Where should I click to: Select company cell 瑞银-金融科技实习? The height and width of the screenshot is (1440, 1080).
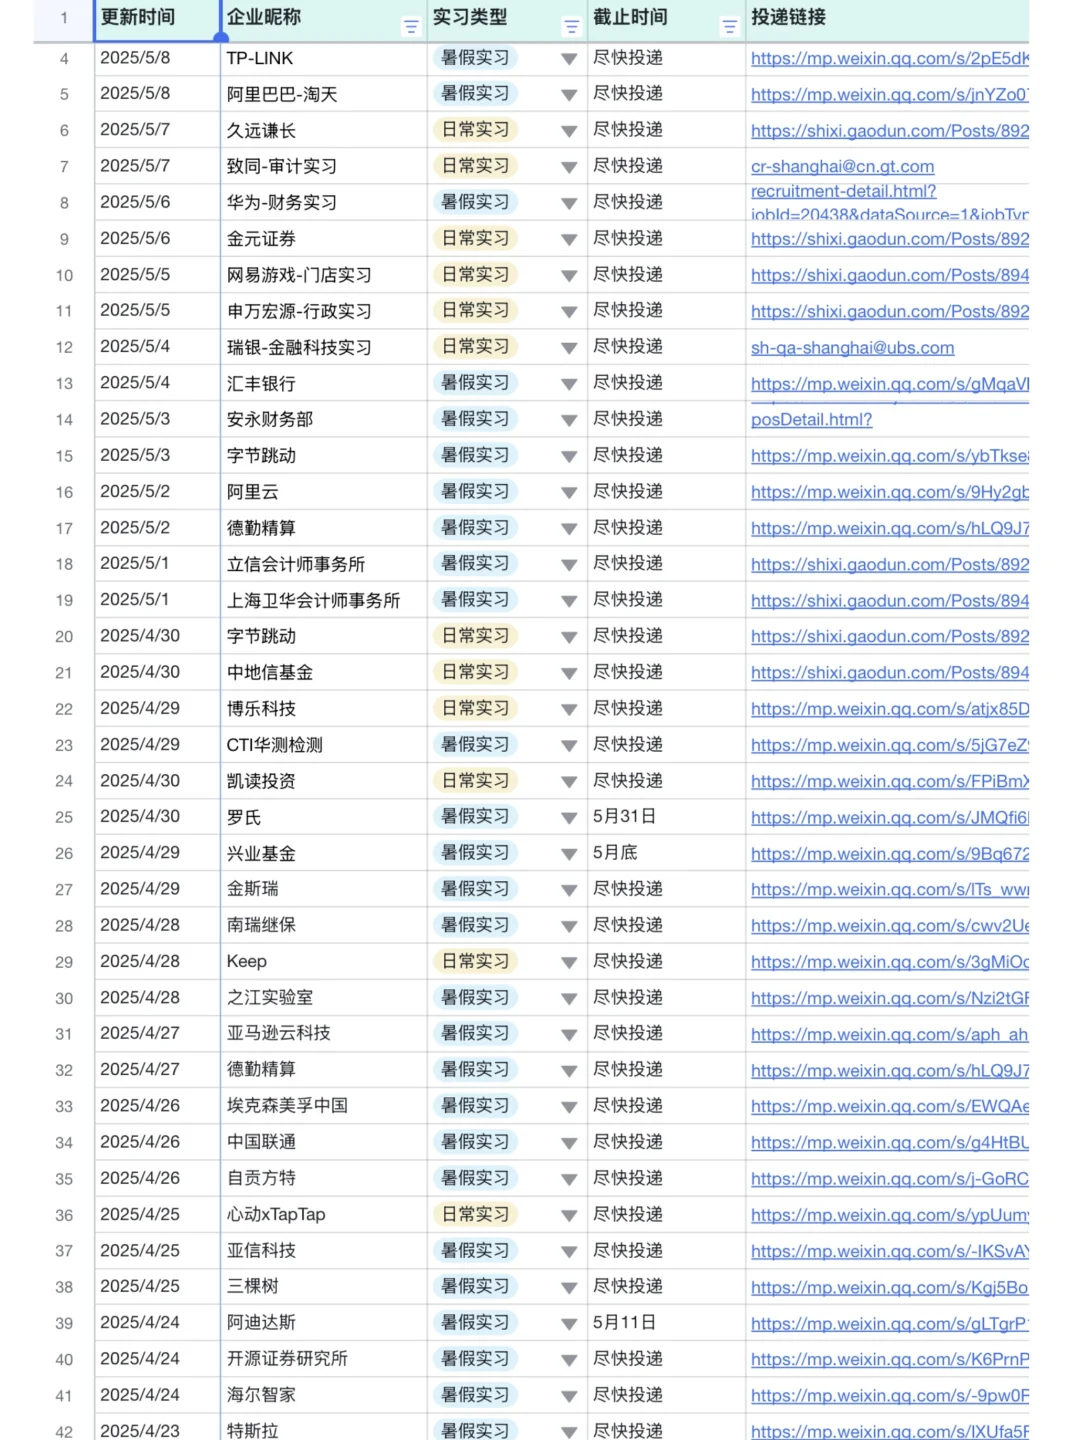323,348
